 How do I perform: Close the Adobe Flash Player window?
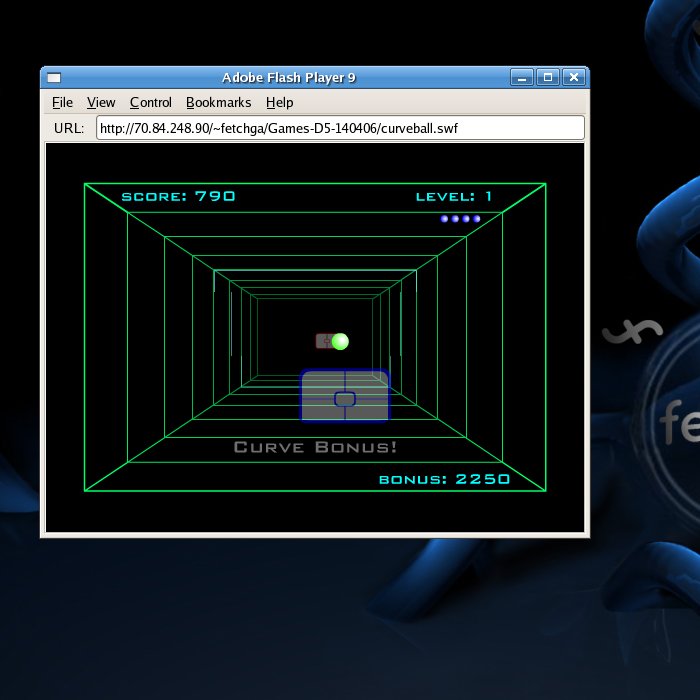[574, 78]
